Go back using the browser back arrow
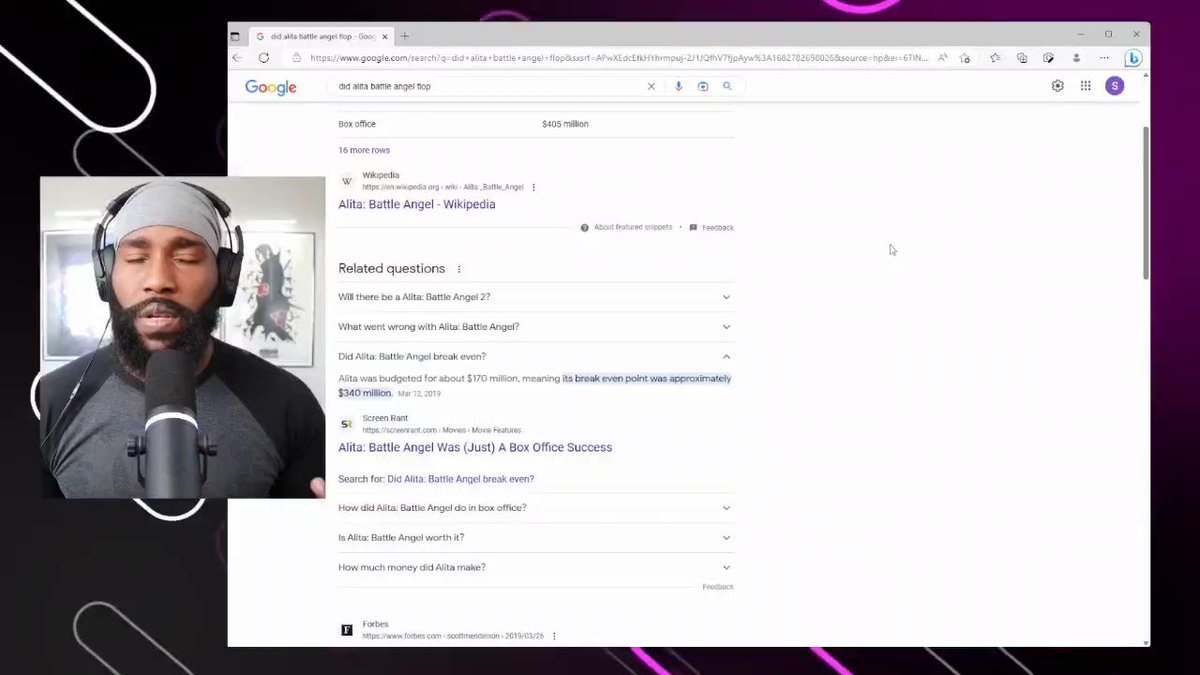 click(237, 58)
